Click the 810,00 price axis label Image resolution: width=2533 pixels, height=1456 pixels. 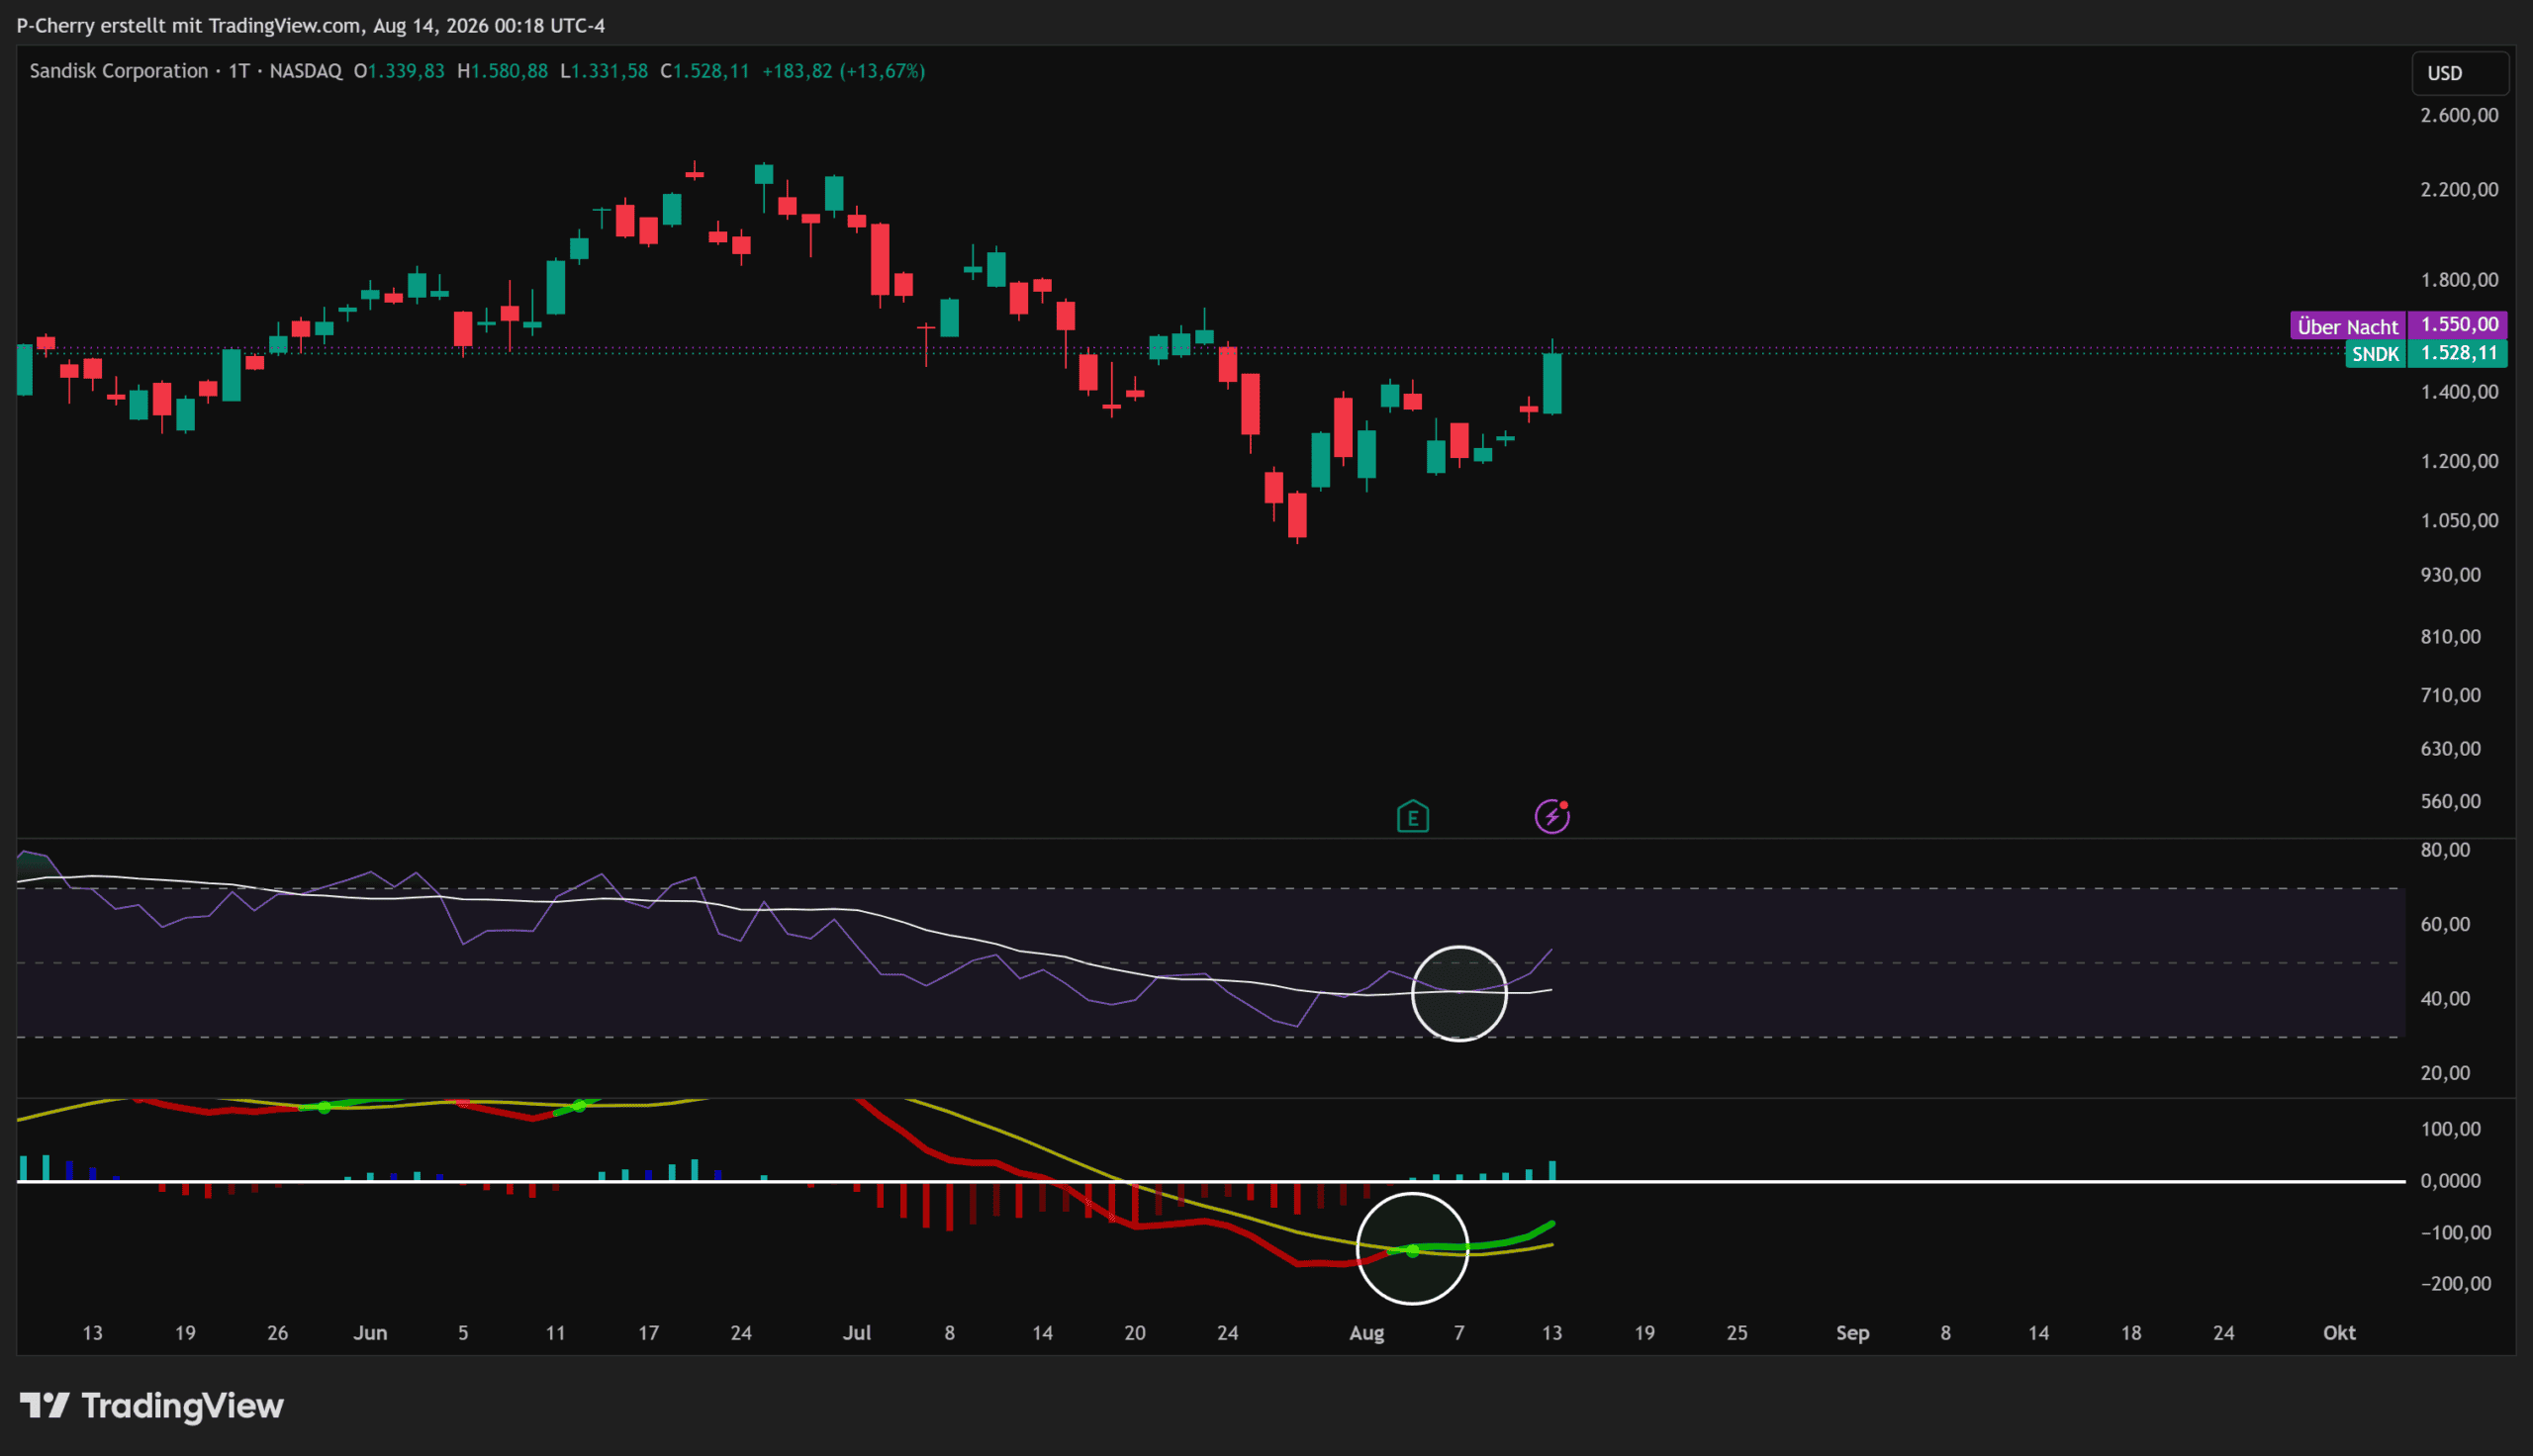point(2451,637)
